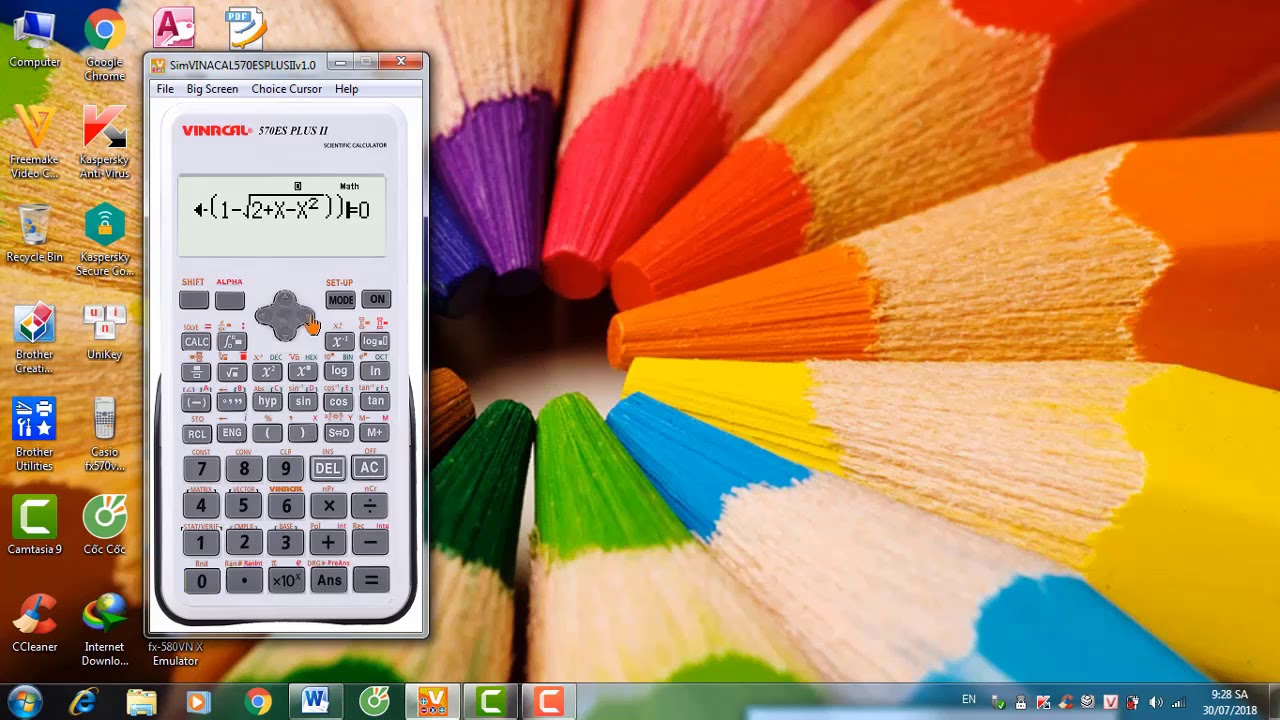Tap the digit 5 key
This screenshot has height=720, width=1280.
[243, 506]
